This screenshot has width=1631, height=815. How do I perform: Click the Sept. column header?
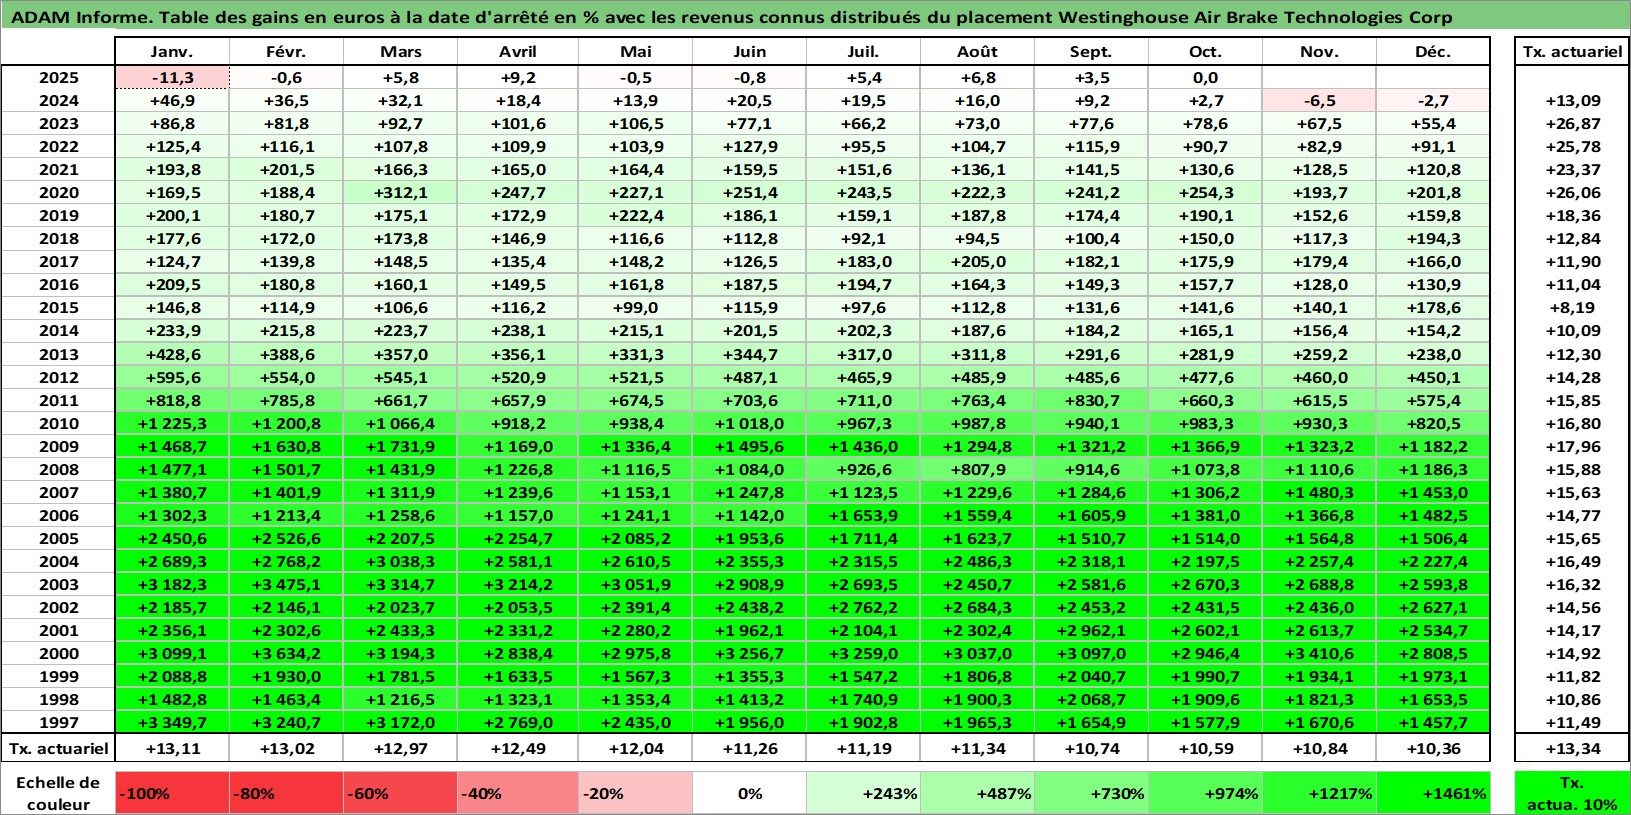[x=1091, y=52]
